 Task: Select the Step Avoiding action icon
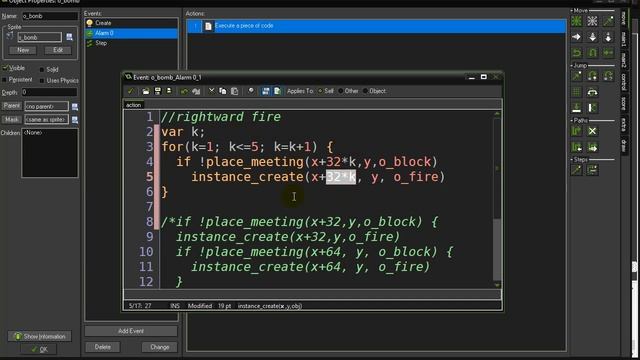(x=592, y=170)
